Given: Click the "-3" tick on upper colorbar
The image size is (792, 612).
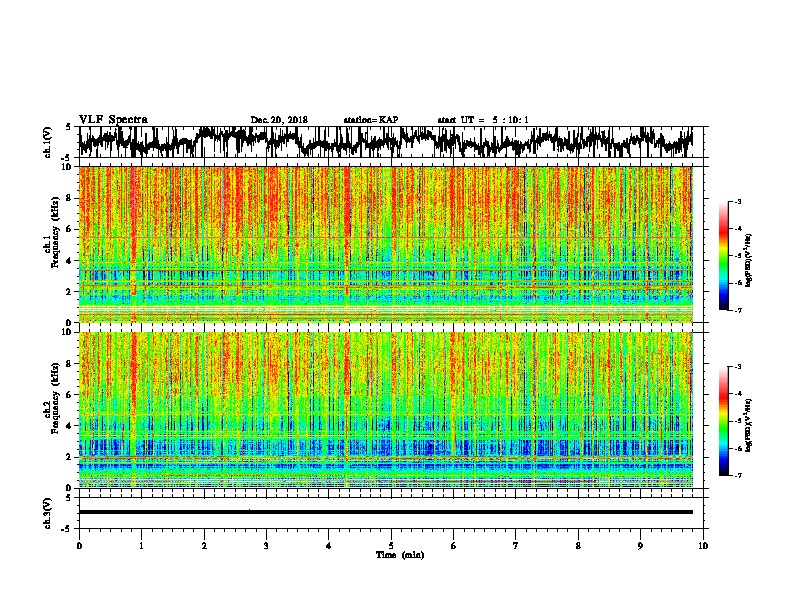Looking at the screenshot, I should coord(738,202).
